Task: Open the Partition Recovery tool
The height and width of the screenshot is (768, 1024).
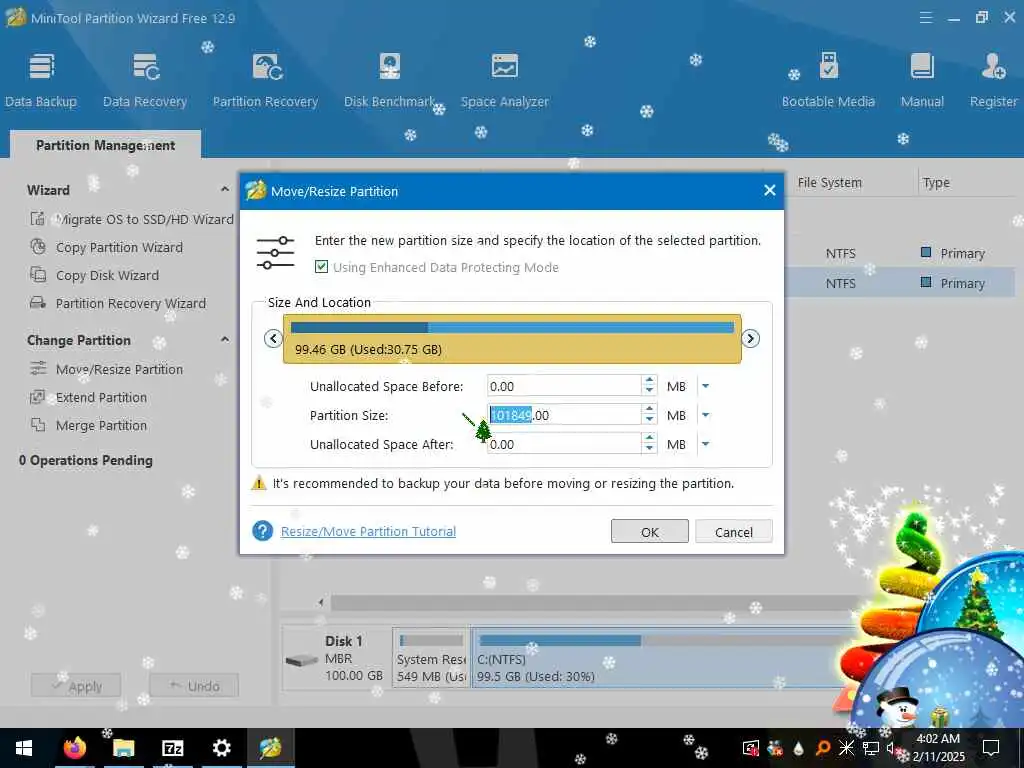Action: 265,80
